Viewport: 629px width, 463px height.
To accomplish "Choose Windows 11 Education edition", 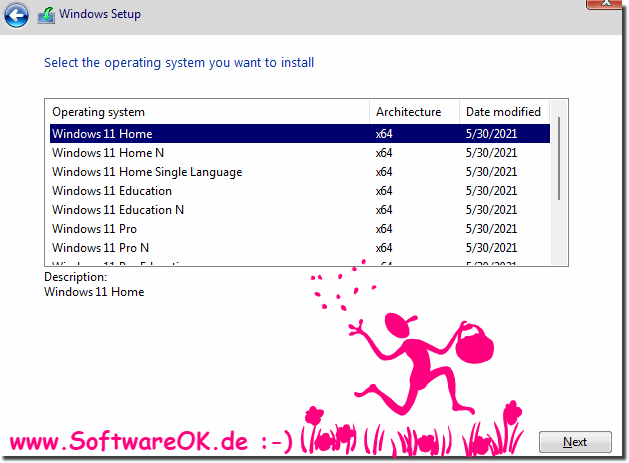I will [300, 191].
